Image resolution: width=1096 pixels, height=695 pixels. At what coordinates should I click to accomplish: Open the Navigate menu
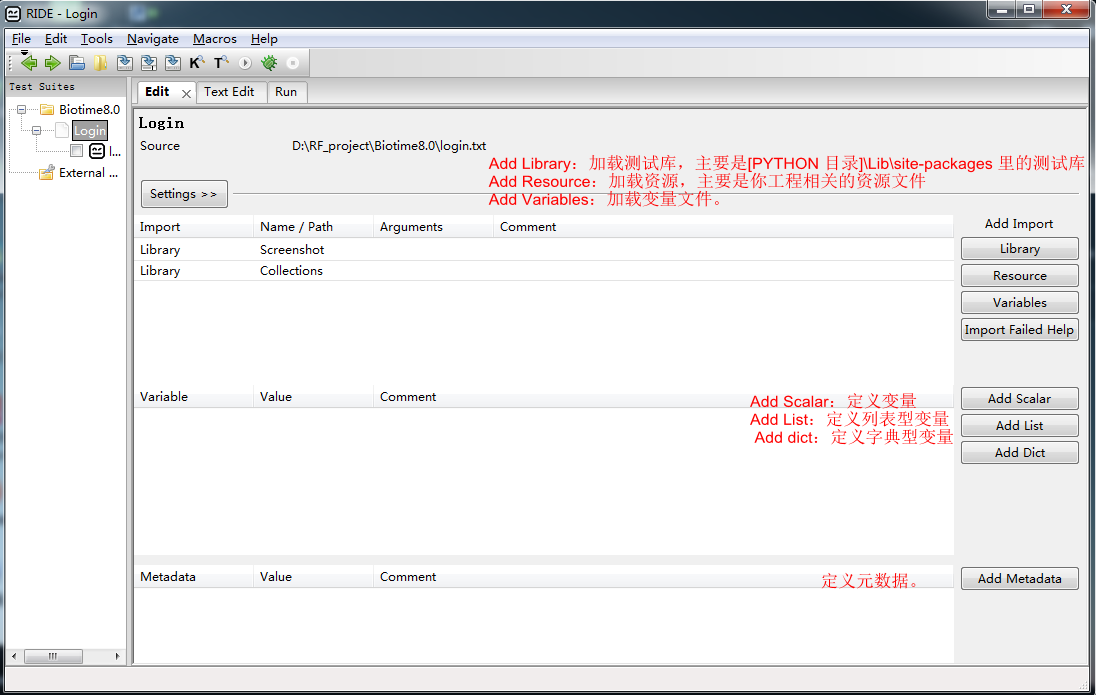coord(152,39)
